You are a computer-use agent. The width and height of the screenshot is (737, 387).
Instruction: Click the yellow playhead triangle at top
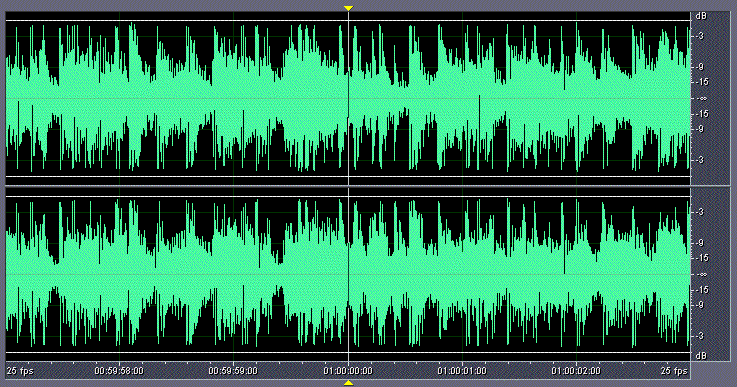[348, 8]
